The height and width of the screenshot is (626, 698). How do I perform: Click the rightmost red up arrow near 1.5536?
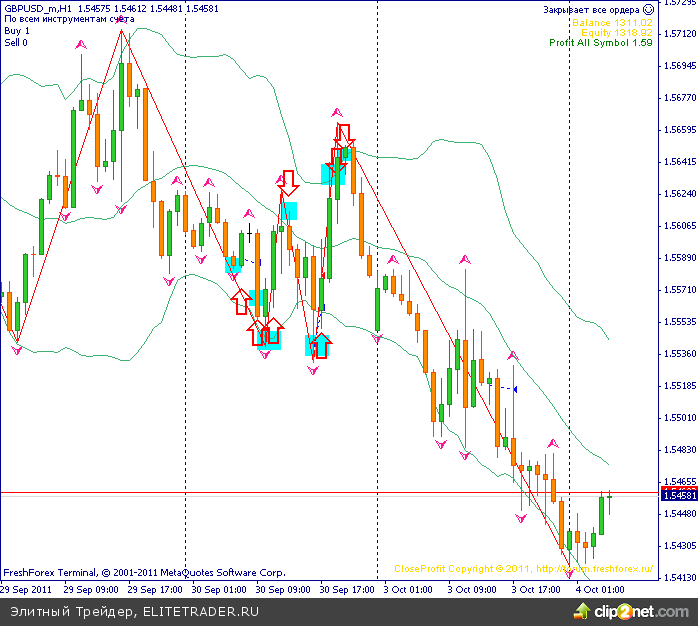pyautogui.click(x=321, y=346)
